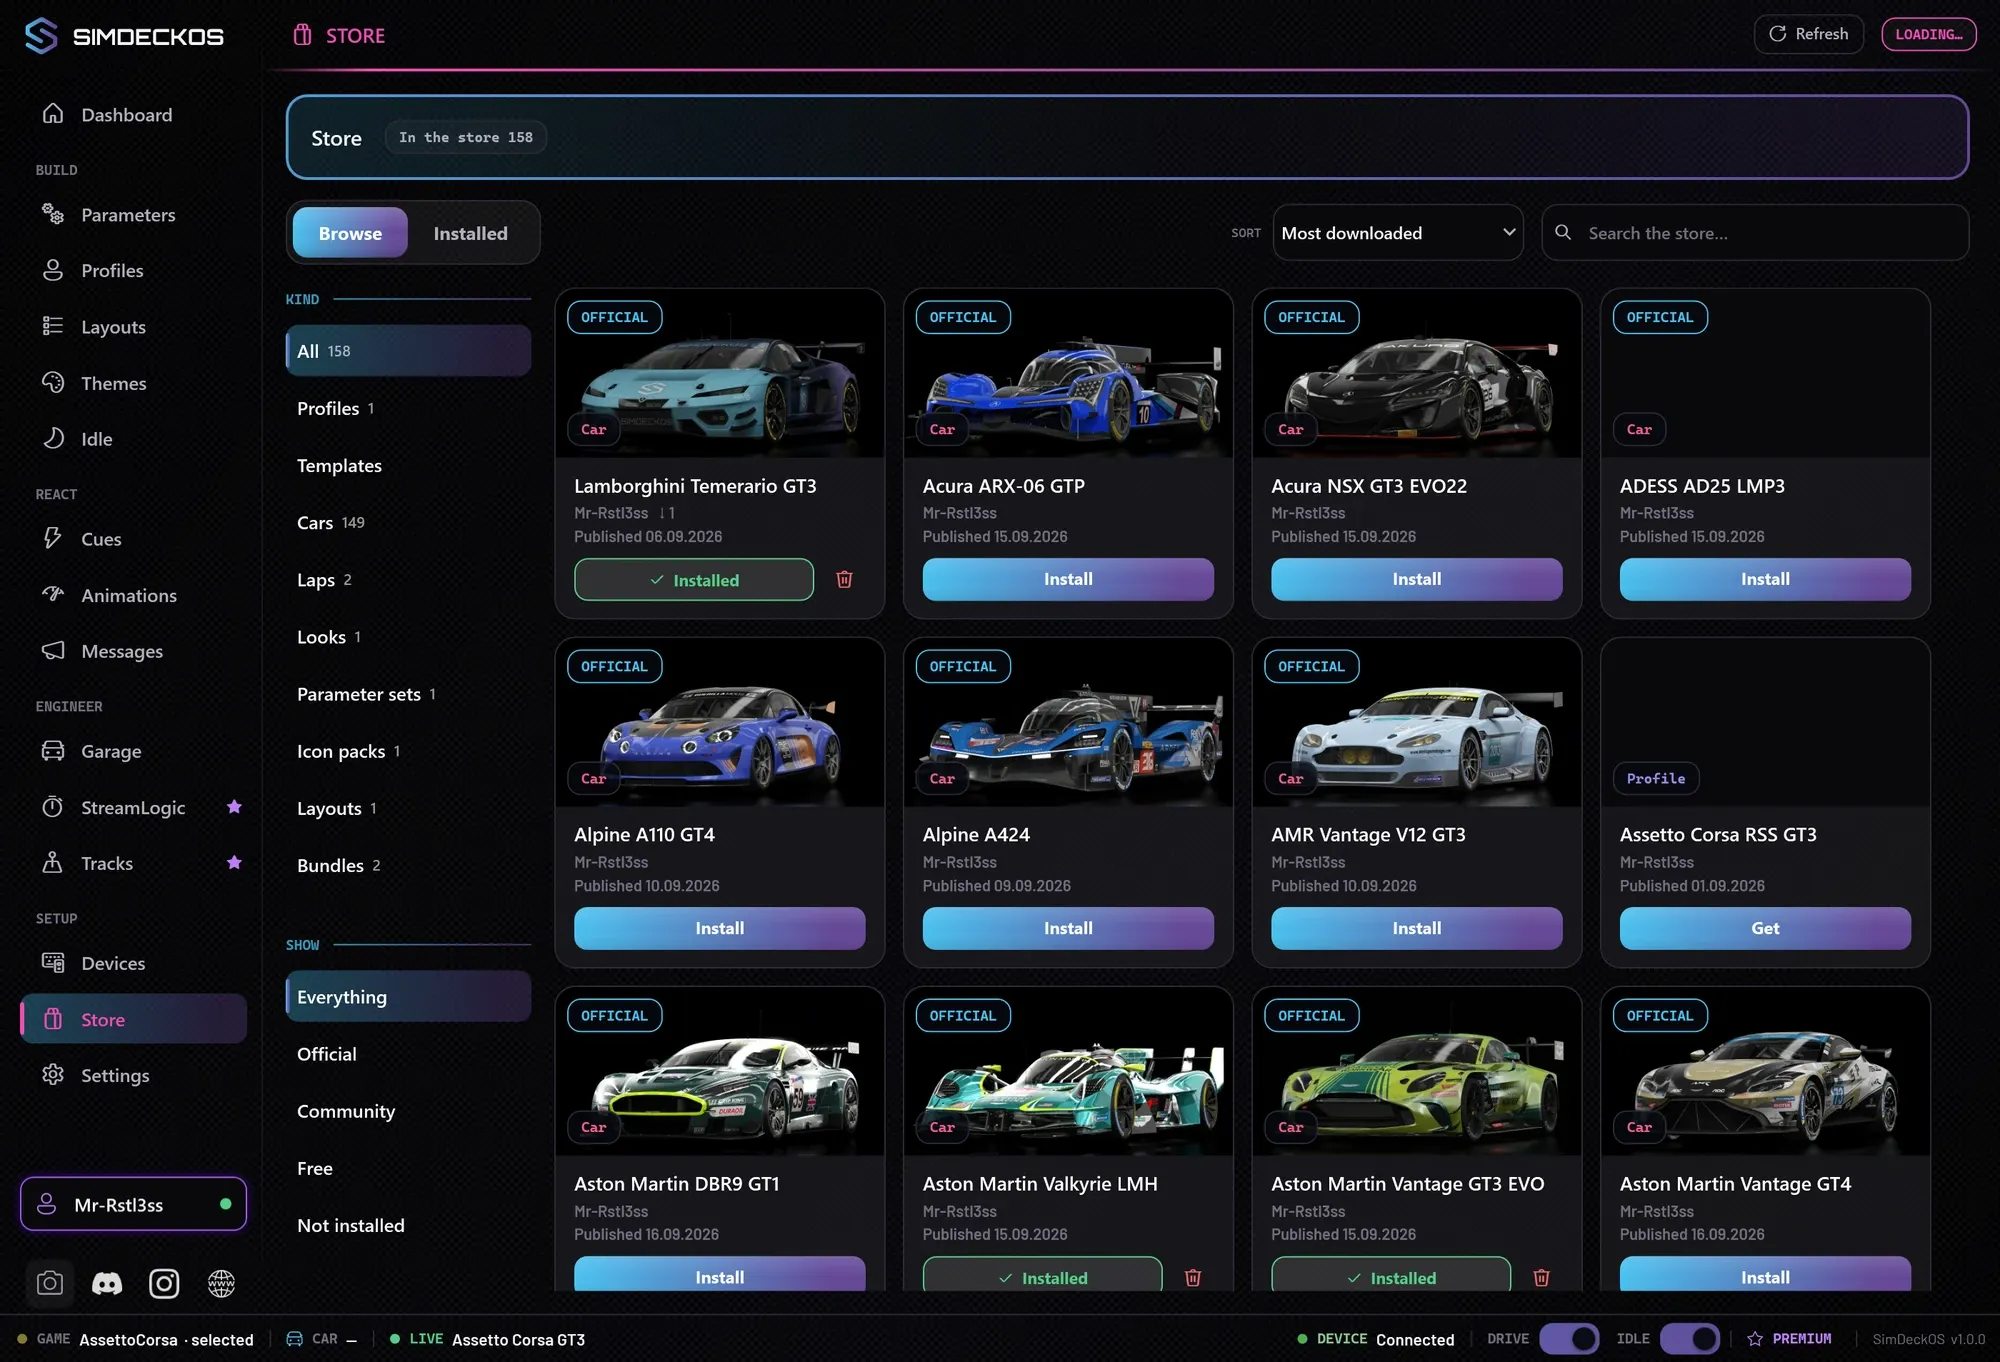
Task: Filter by Bundles kind
Action: (408, 865)
